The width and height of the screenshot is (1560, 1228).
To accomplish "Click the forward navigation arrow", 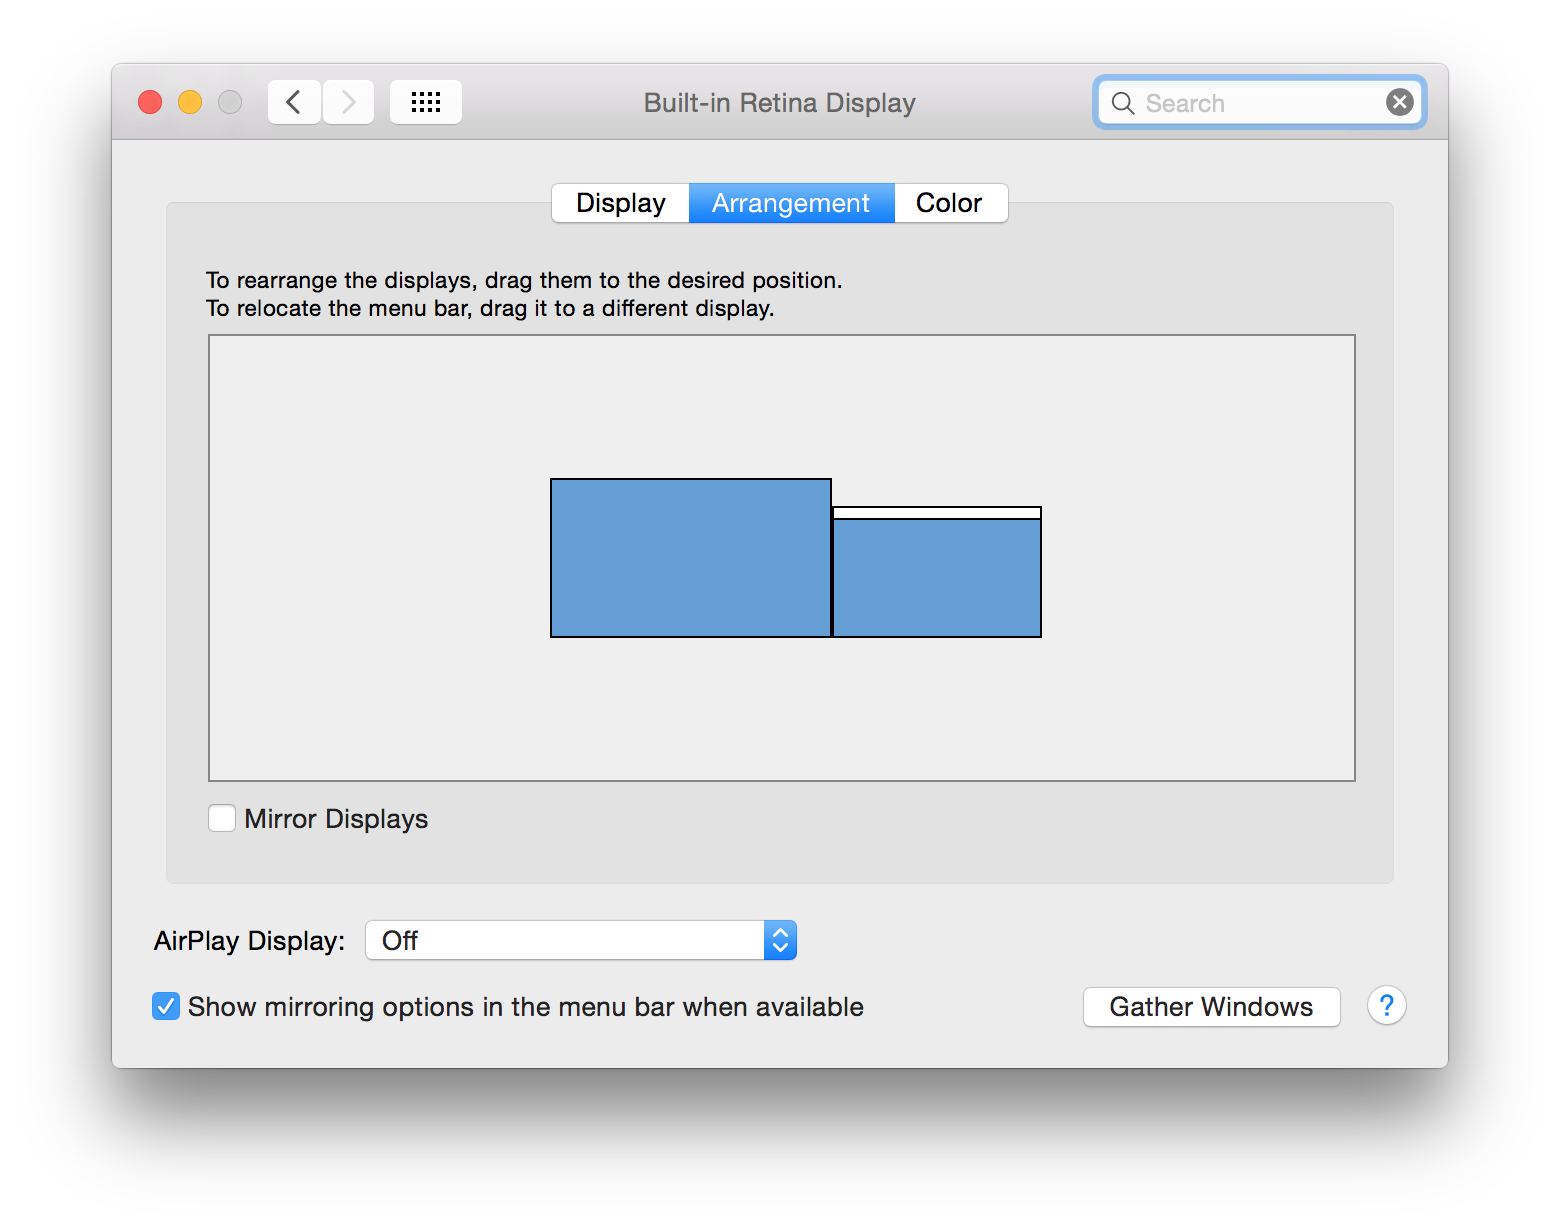I will (x=347, y=101).
